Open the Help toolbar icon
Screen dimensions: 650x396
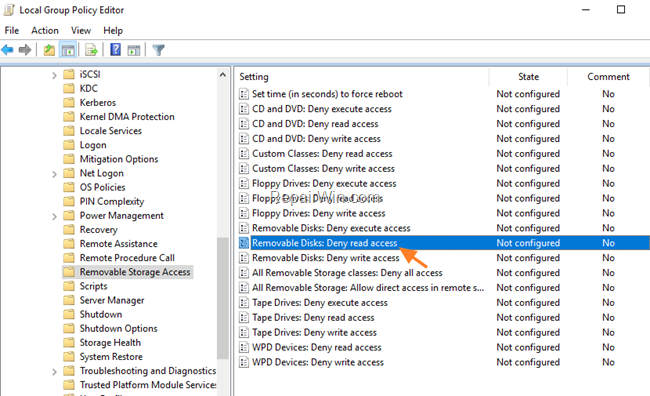(x=115, y=50)
